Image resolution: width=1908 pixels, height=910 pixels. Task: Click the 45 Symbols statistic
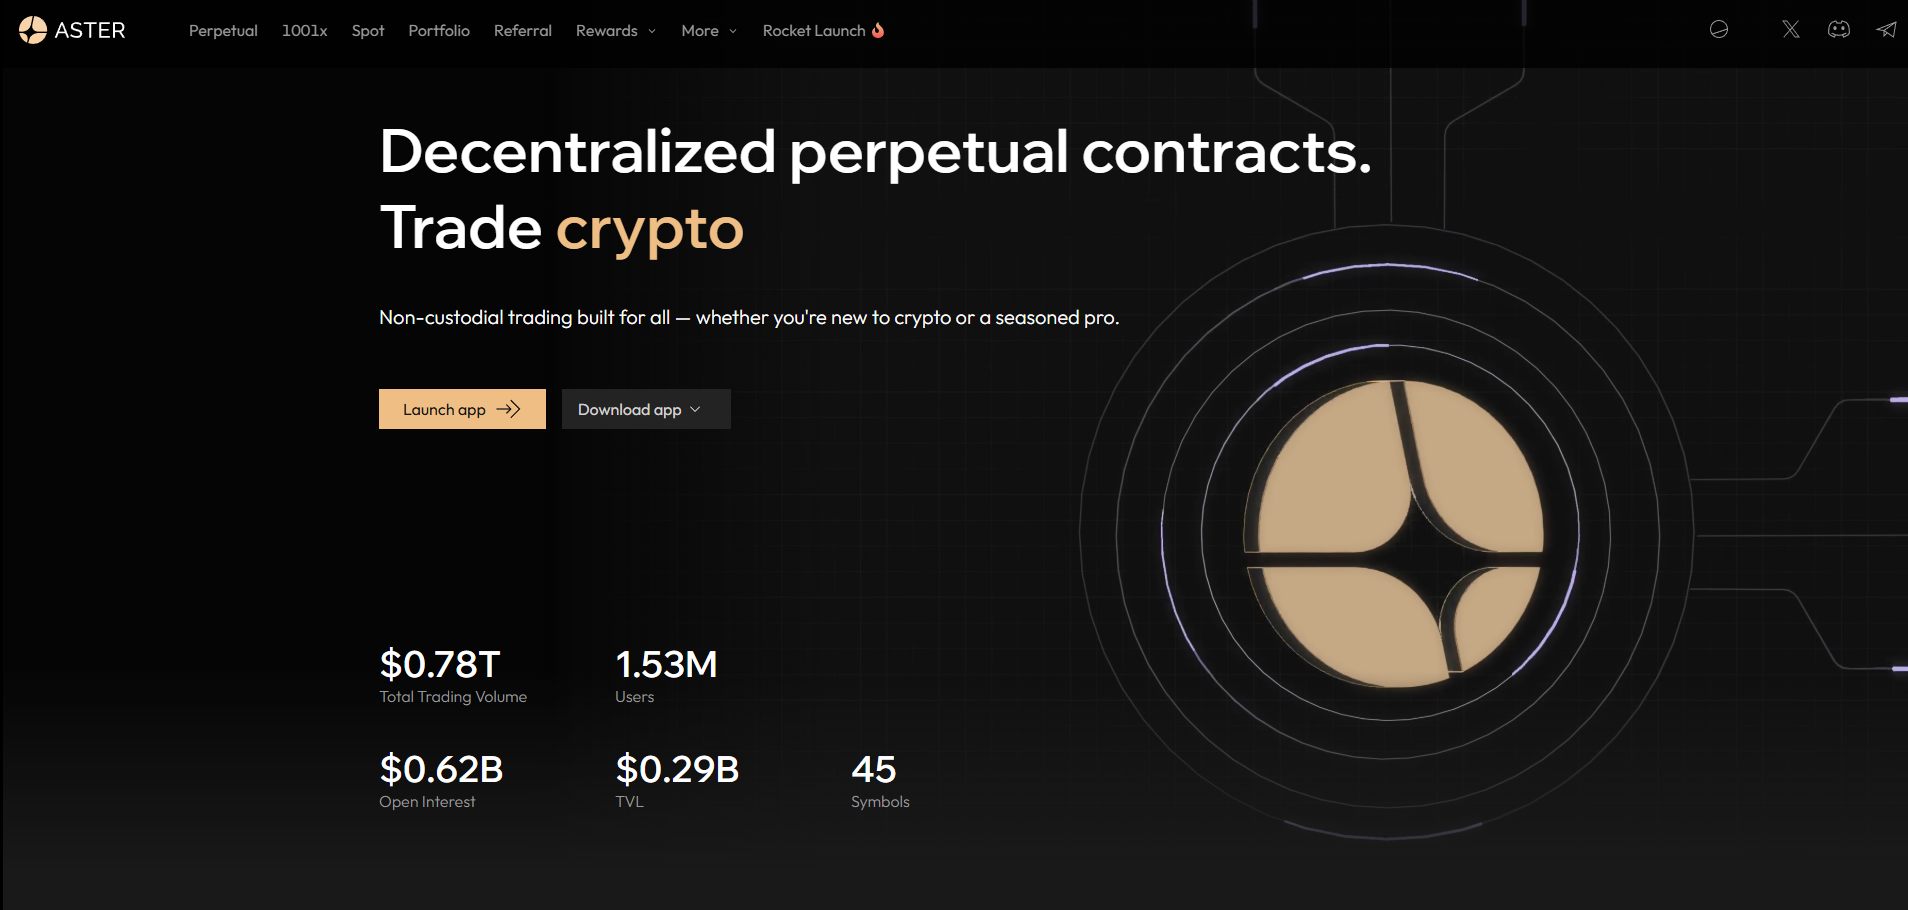click(x=874, y=770)
